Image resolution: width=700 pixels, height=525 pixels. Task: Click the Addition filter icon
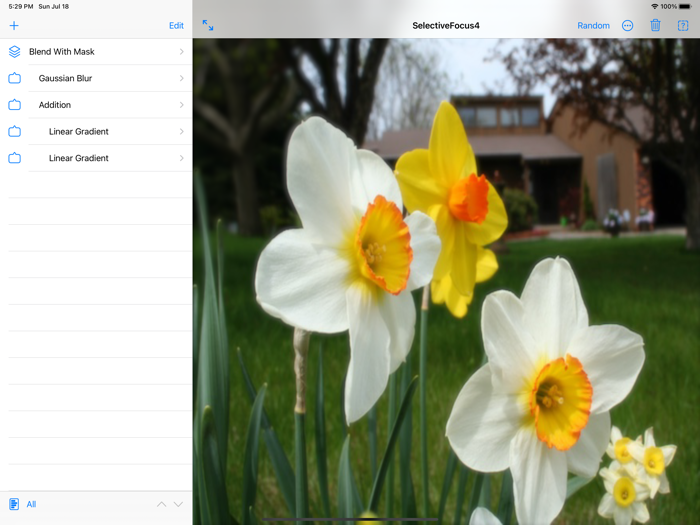[x=14, y=105]
